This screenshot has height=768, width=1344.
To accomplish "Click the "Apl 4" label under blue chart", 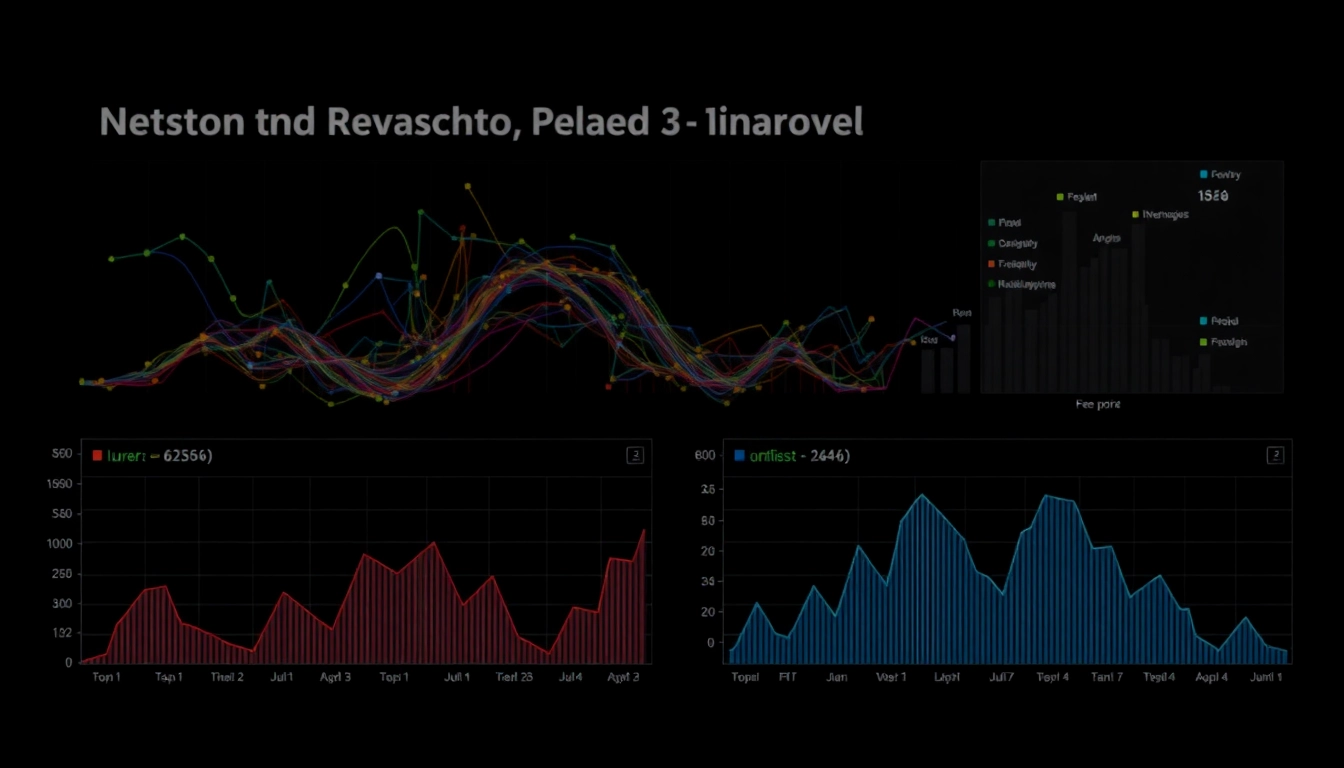I will tap(1211, 677).
